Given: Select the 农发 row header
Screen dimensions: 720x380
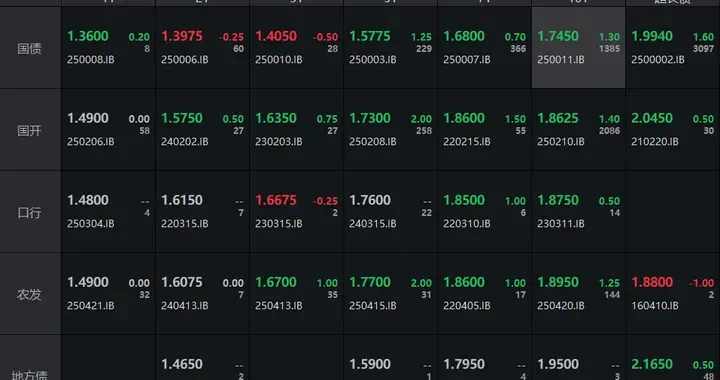Looking at the screenshot, I should (x=30, y=294).
